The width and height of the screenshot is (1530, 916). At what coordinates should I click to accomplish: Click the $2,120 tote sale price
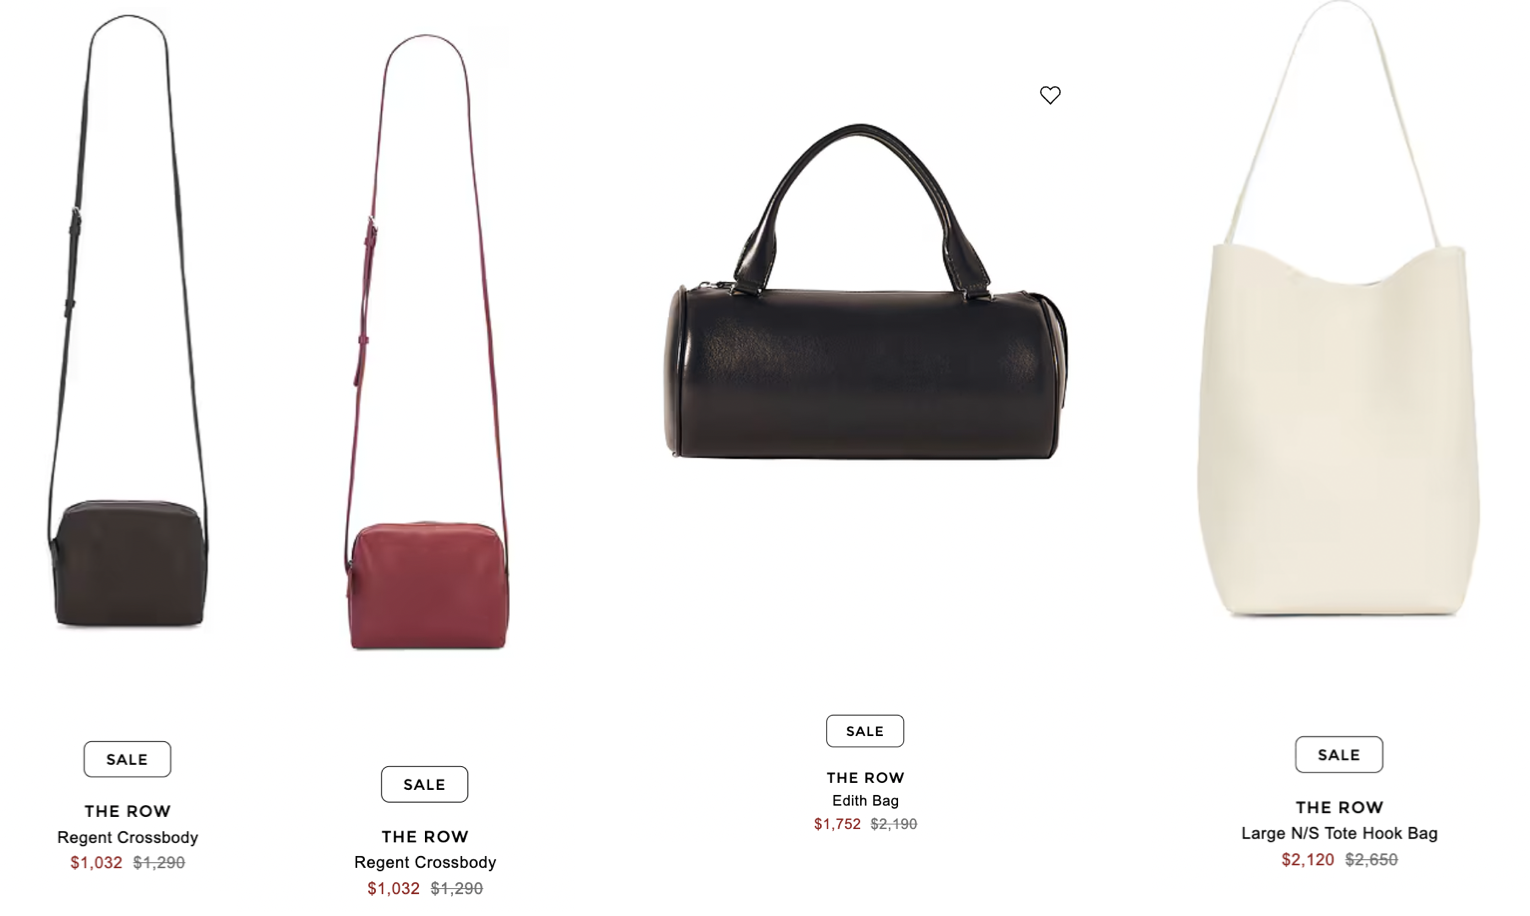(x=1307, y=859)
